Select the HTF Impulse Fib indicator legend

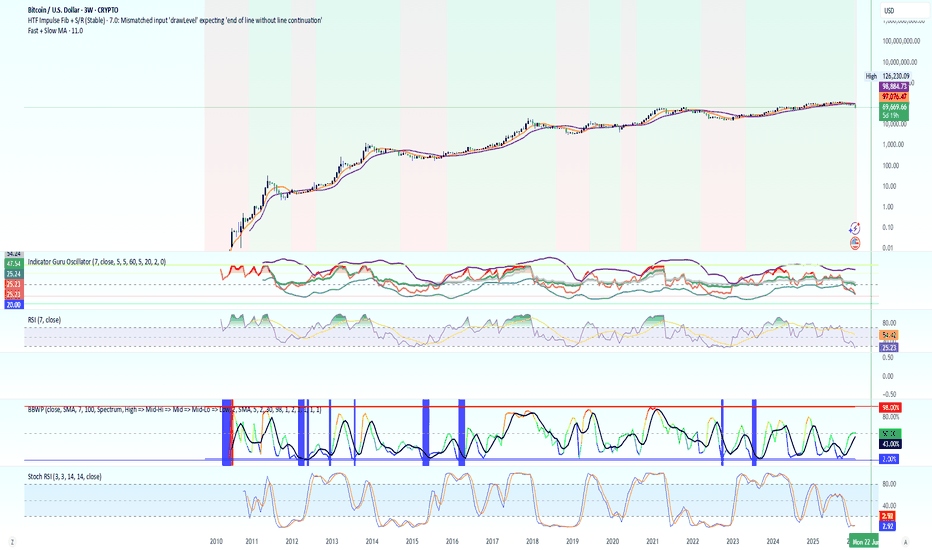click(x=175, y=20)
